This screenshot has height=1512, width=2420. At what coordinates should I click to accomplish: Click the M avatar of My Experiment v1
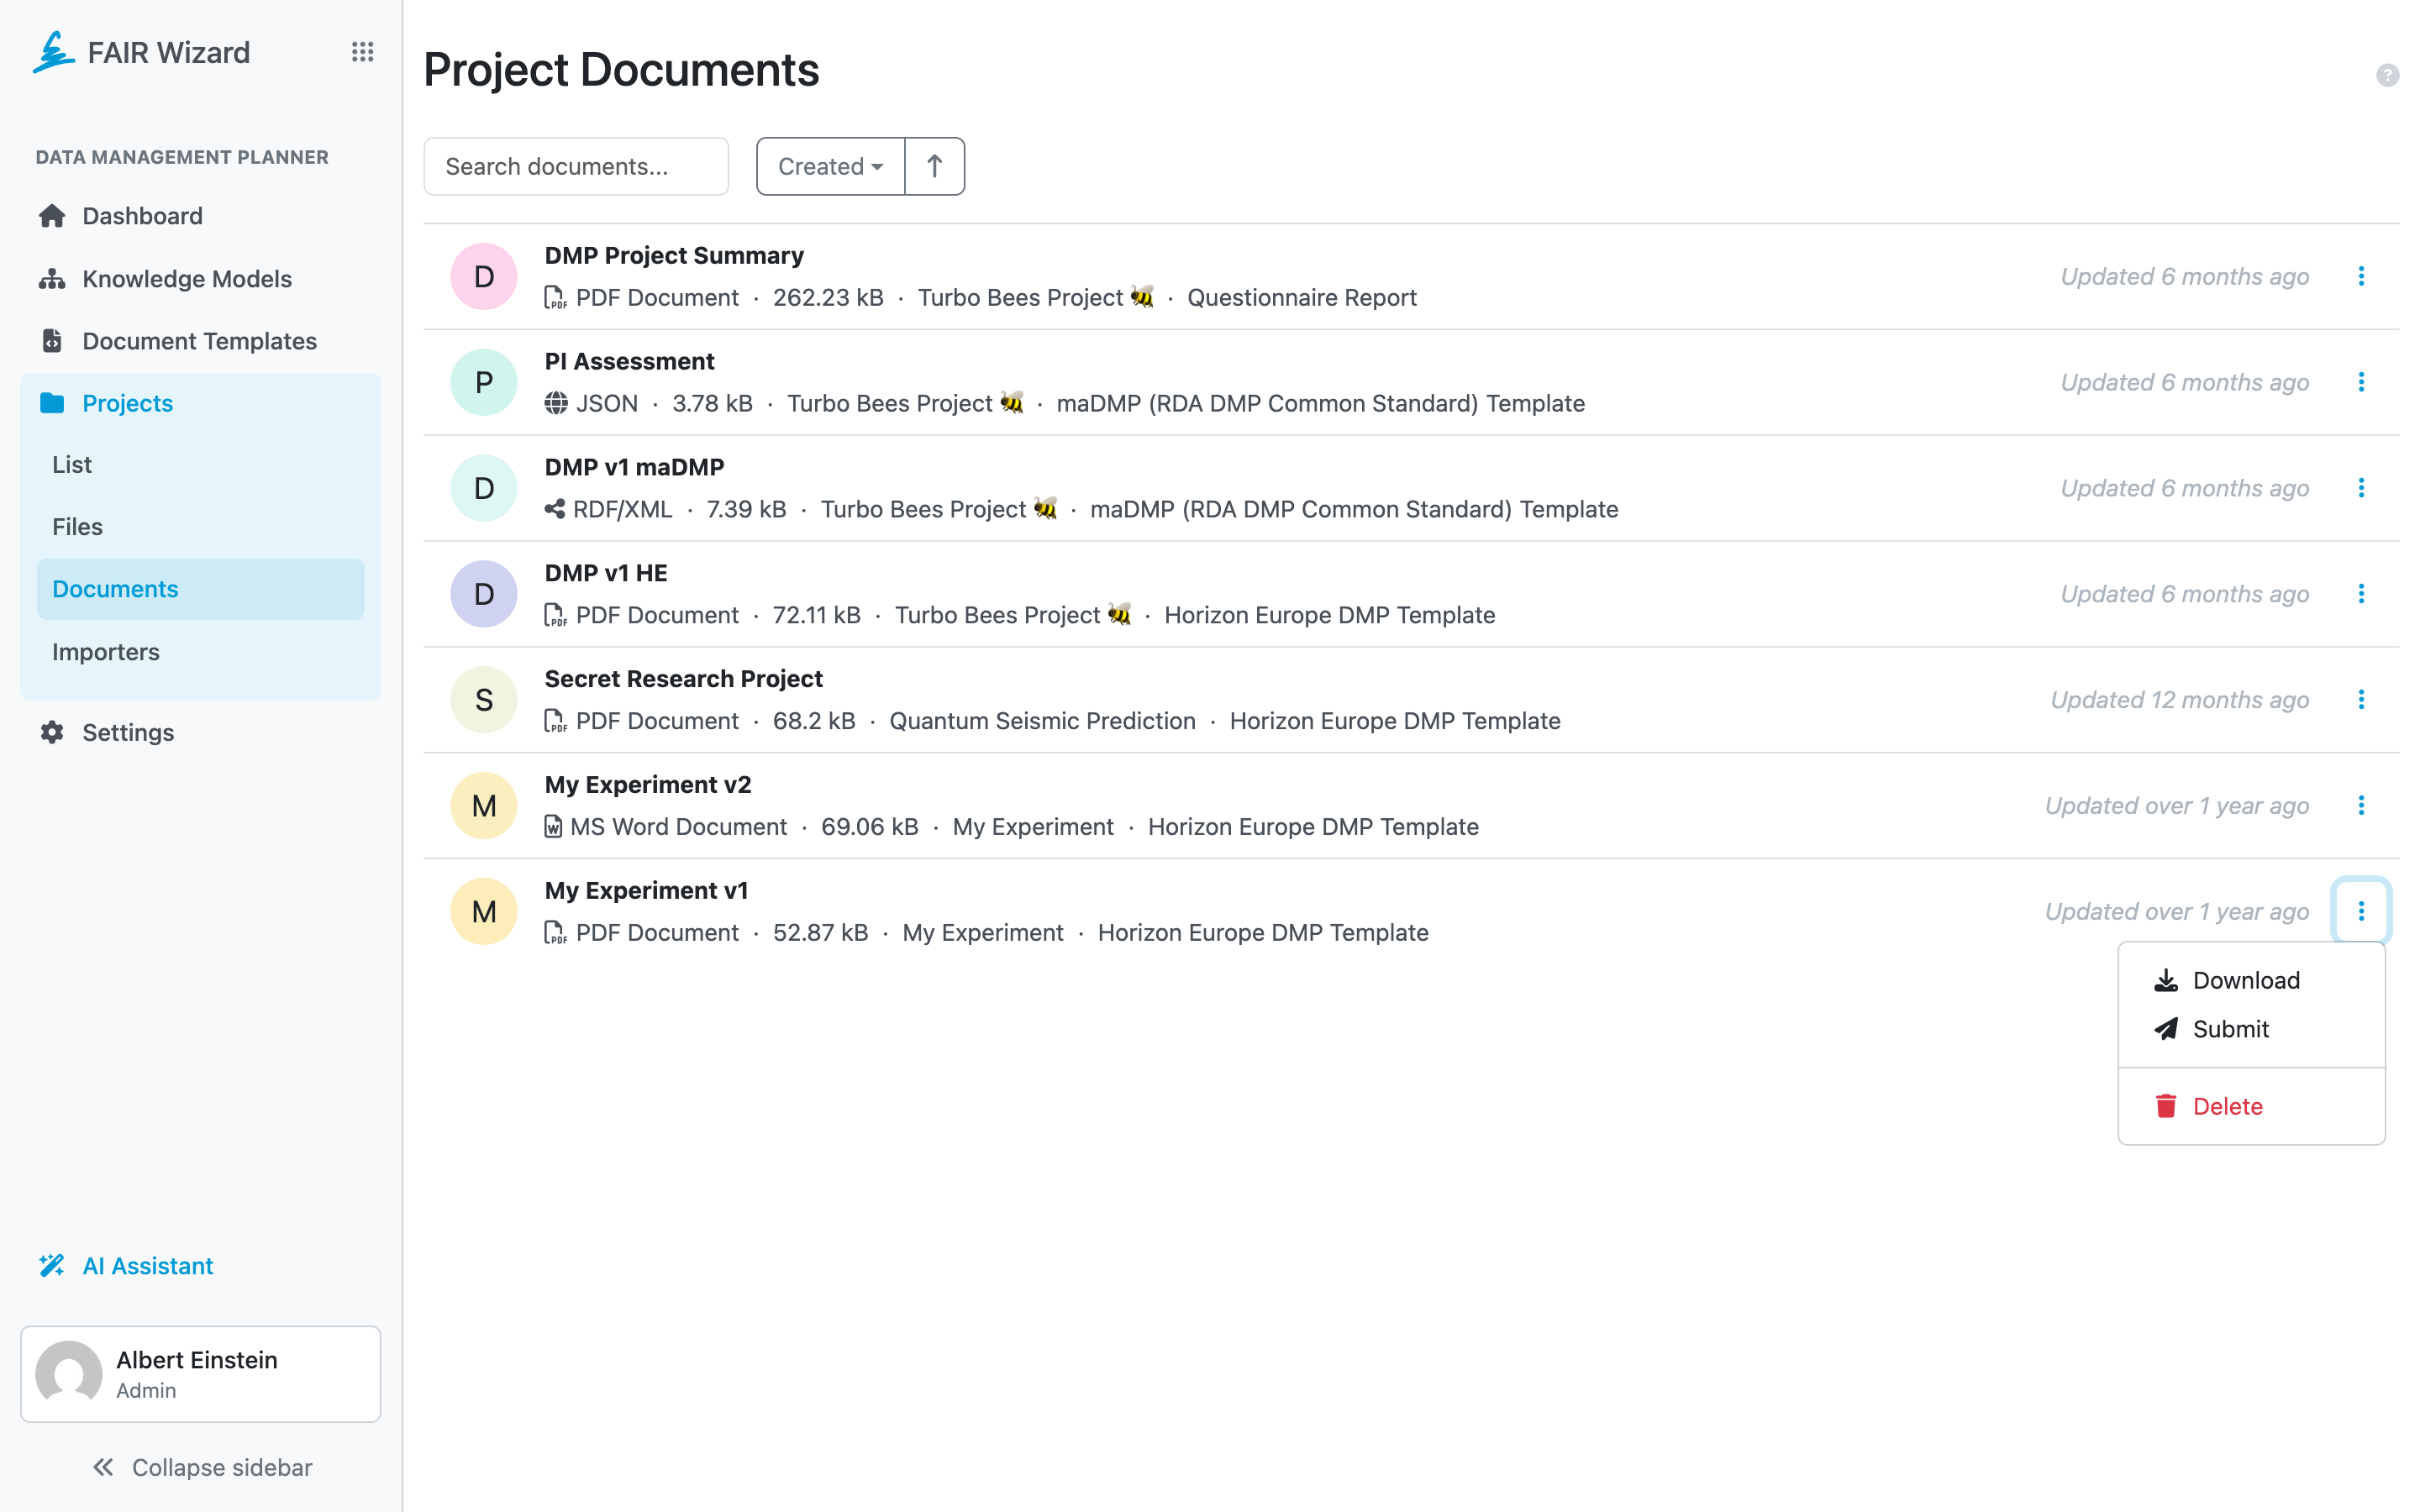coord(484,912)
